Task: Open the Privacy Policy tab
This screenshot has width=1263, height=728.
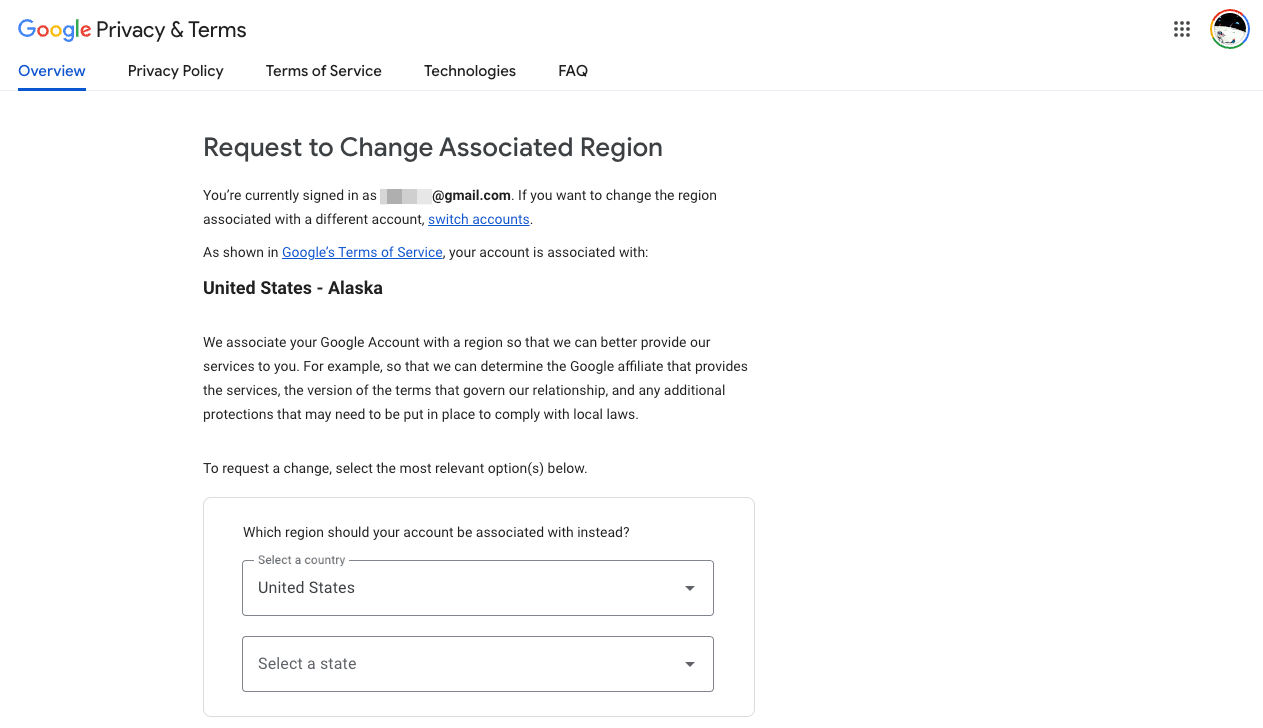Action: coord(176,71)
